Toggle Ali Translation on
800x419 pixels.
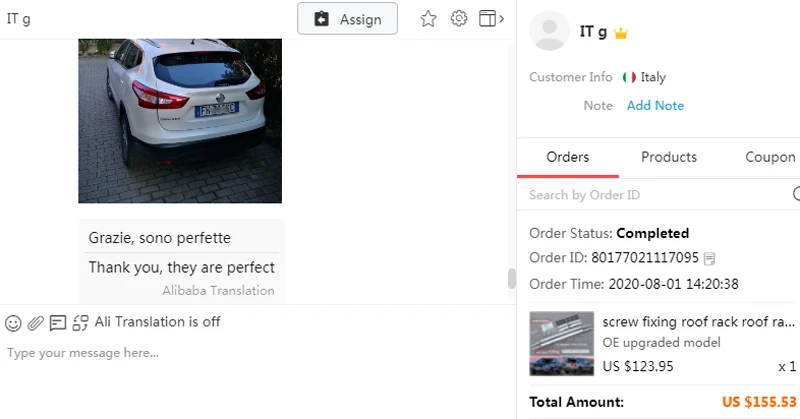pyautogui.click(x=80, y=323)
